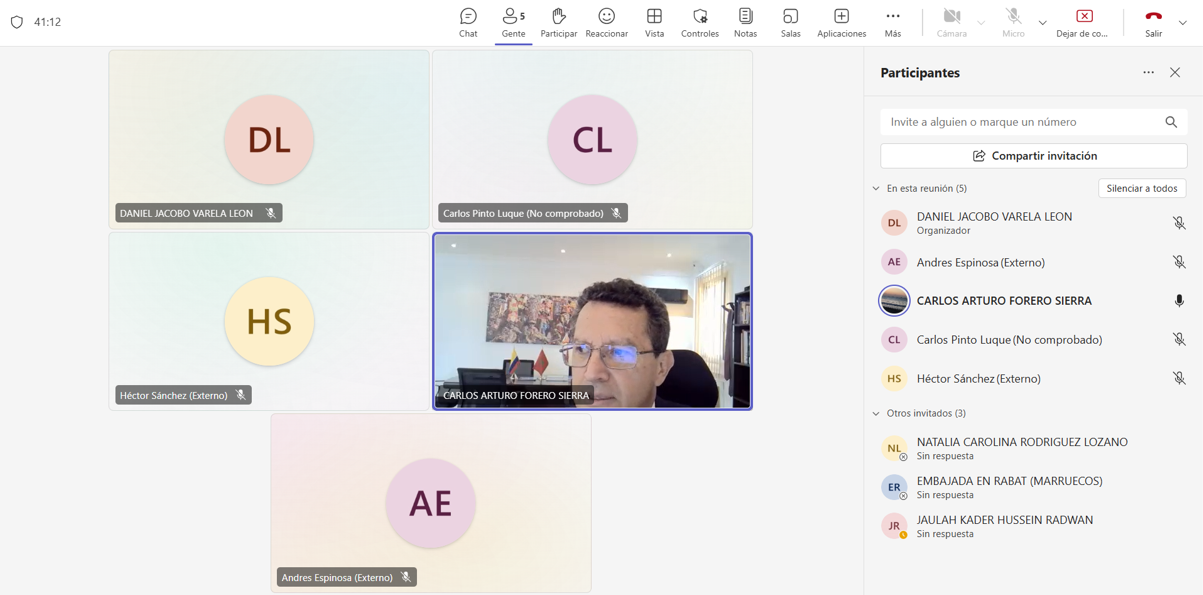The image size is (1203, 595).
Task: Select the DANIEL JACOBO VARELA LEON video tile
Action: (269, 140)
